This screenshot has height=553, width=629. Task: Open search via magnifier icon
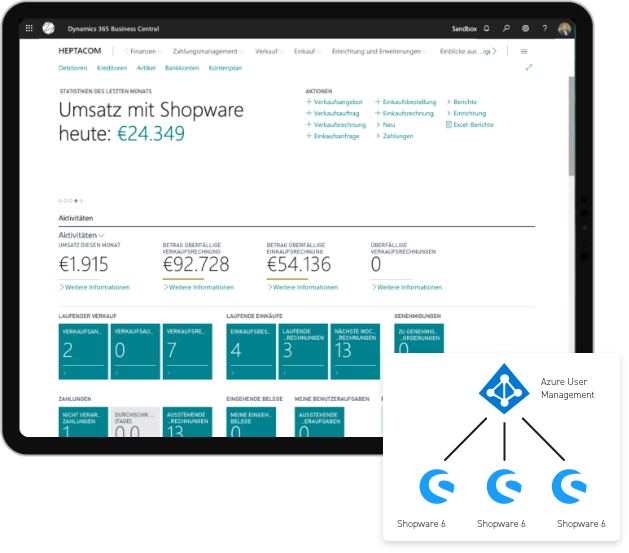(507, 29)
